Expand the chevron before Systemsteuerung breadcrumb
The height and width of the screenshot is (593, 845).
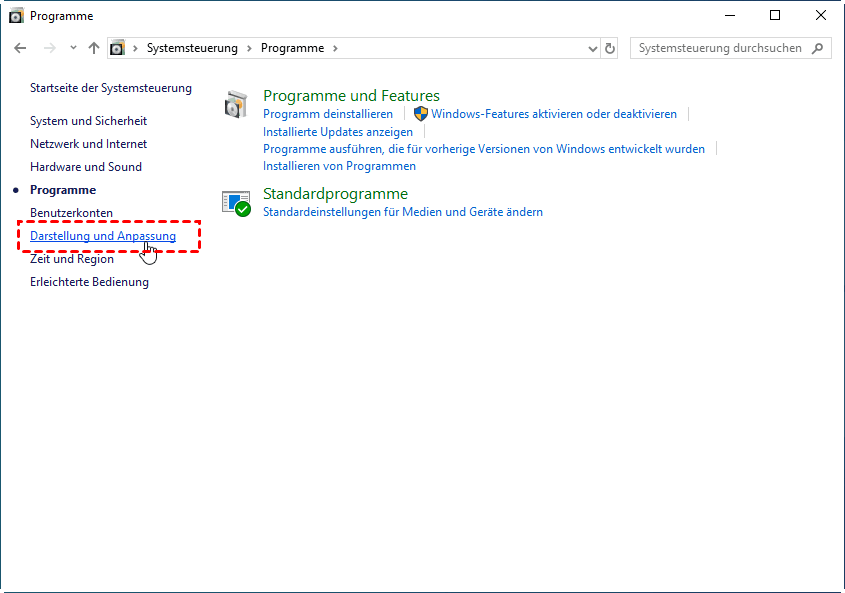(135, 48)
